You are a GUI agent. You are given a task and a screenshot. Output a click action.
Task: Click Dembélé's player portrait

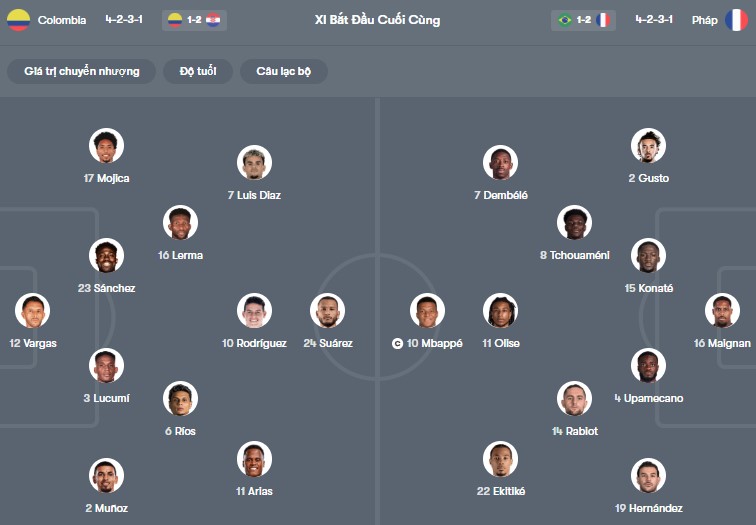500,163
